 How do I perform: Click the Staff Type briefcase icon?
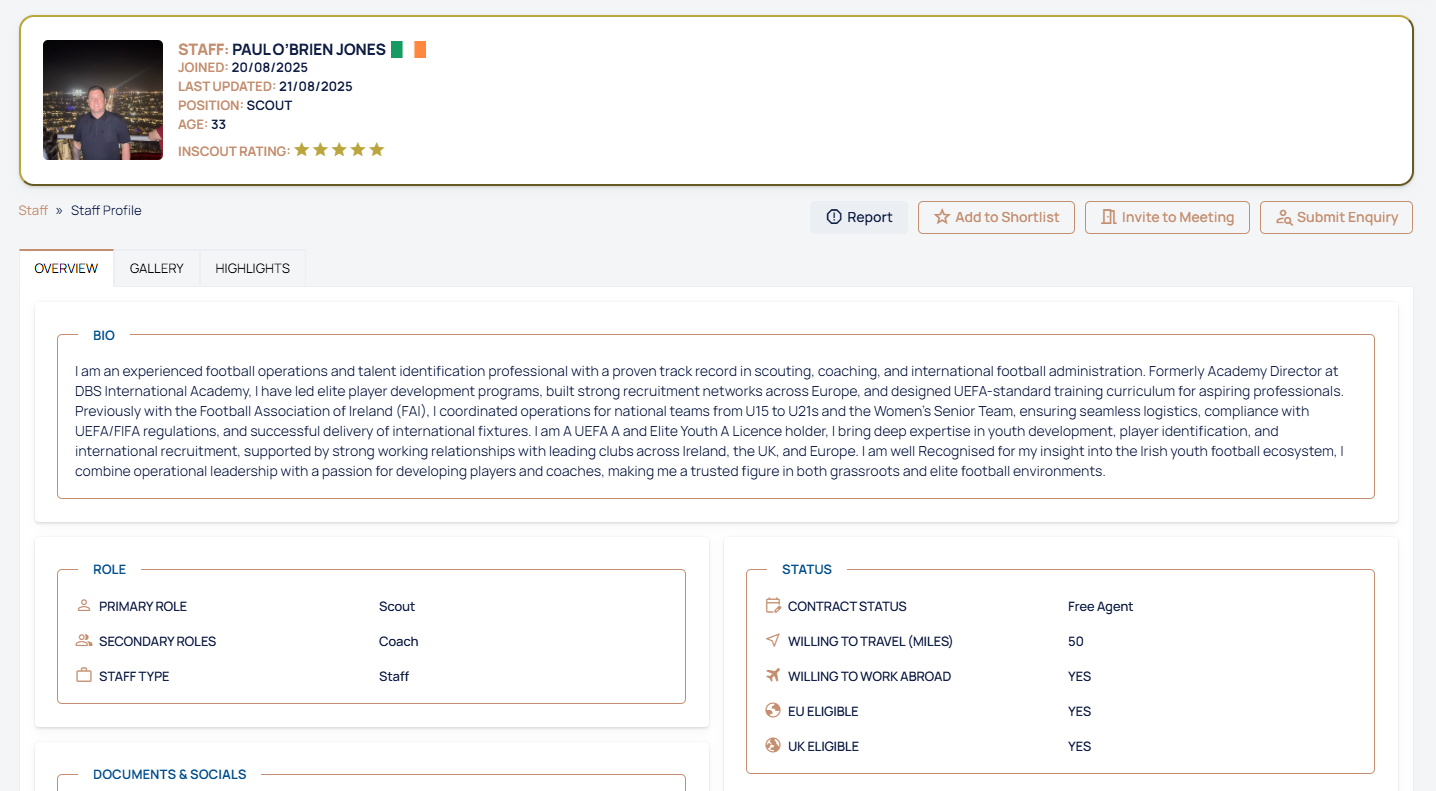coord(84,676)
